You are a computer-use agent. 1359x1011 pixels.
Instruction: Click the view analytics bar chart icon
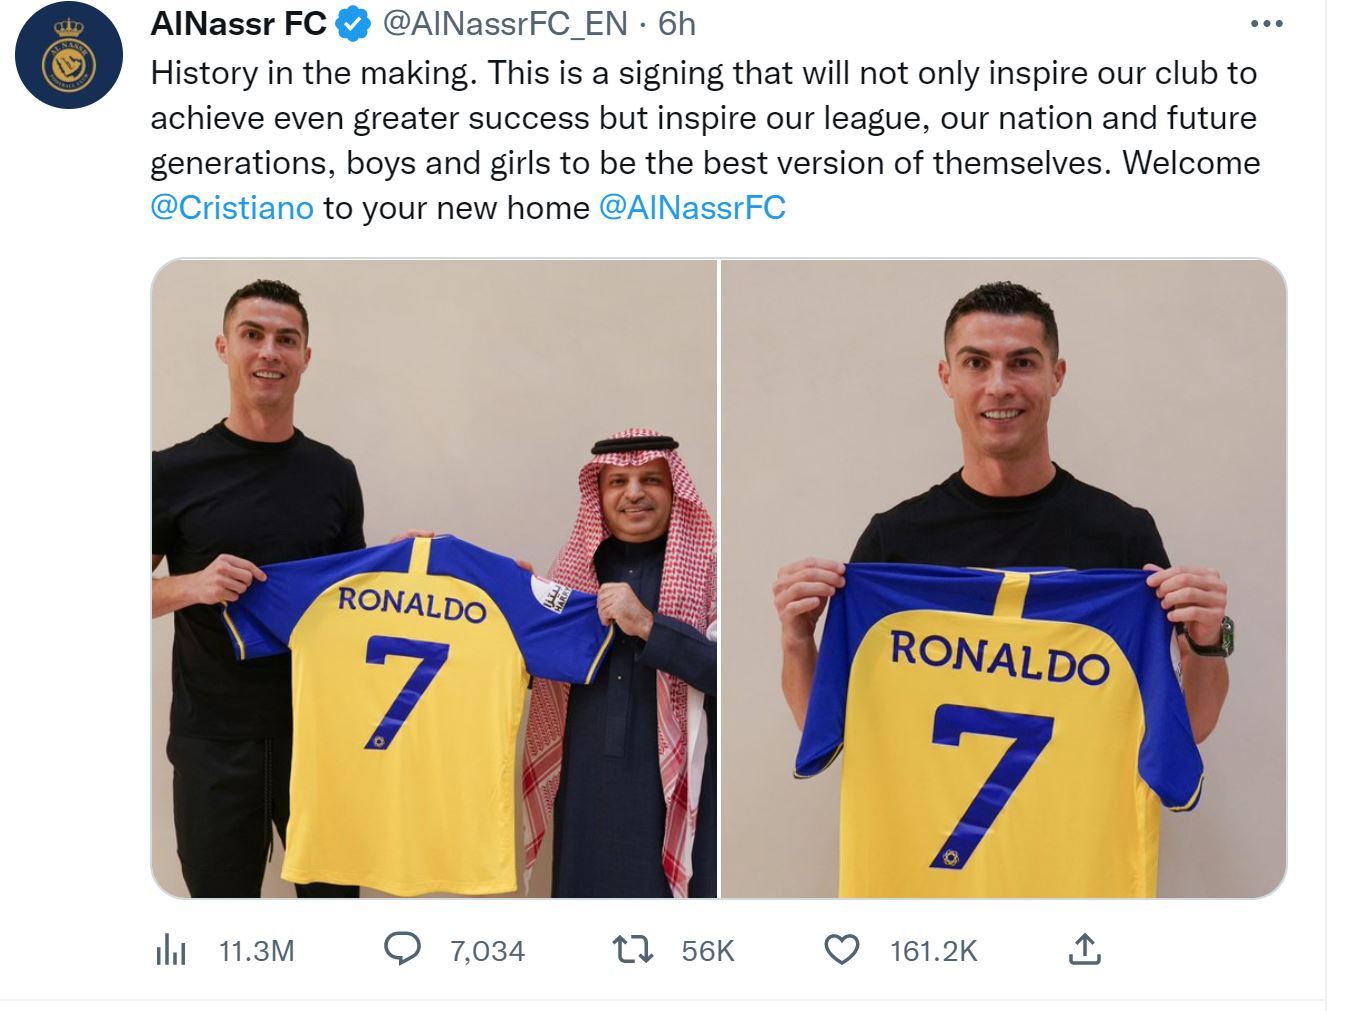[171, 950]
